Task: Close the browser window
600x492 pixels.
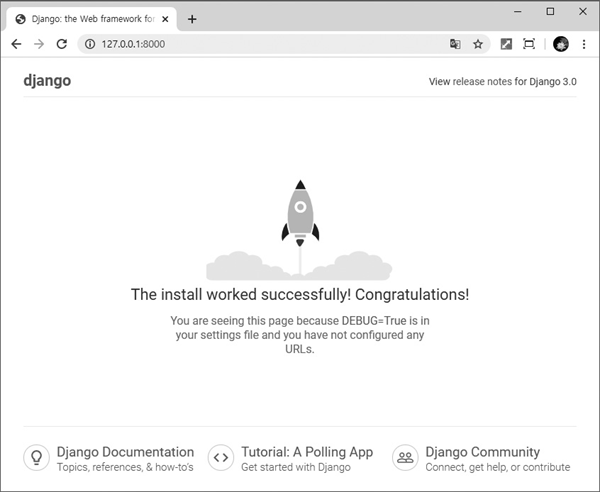Action: click(x=583, y=11)
